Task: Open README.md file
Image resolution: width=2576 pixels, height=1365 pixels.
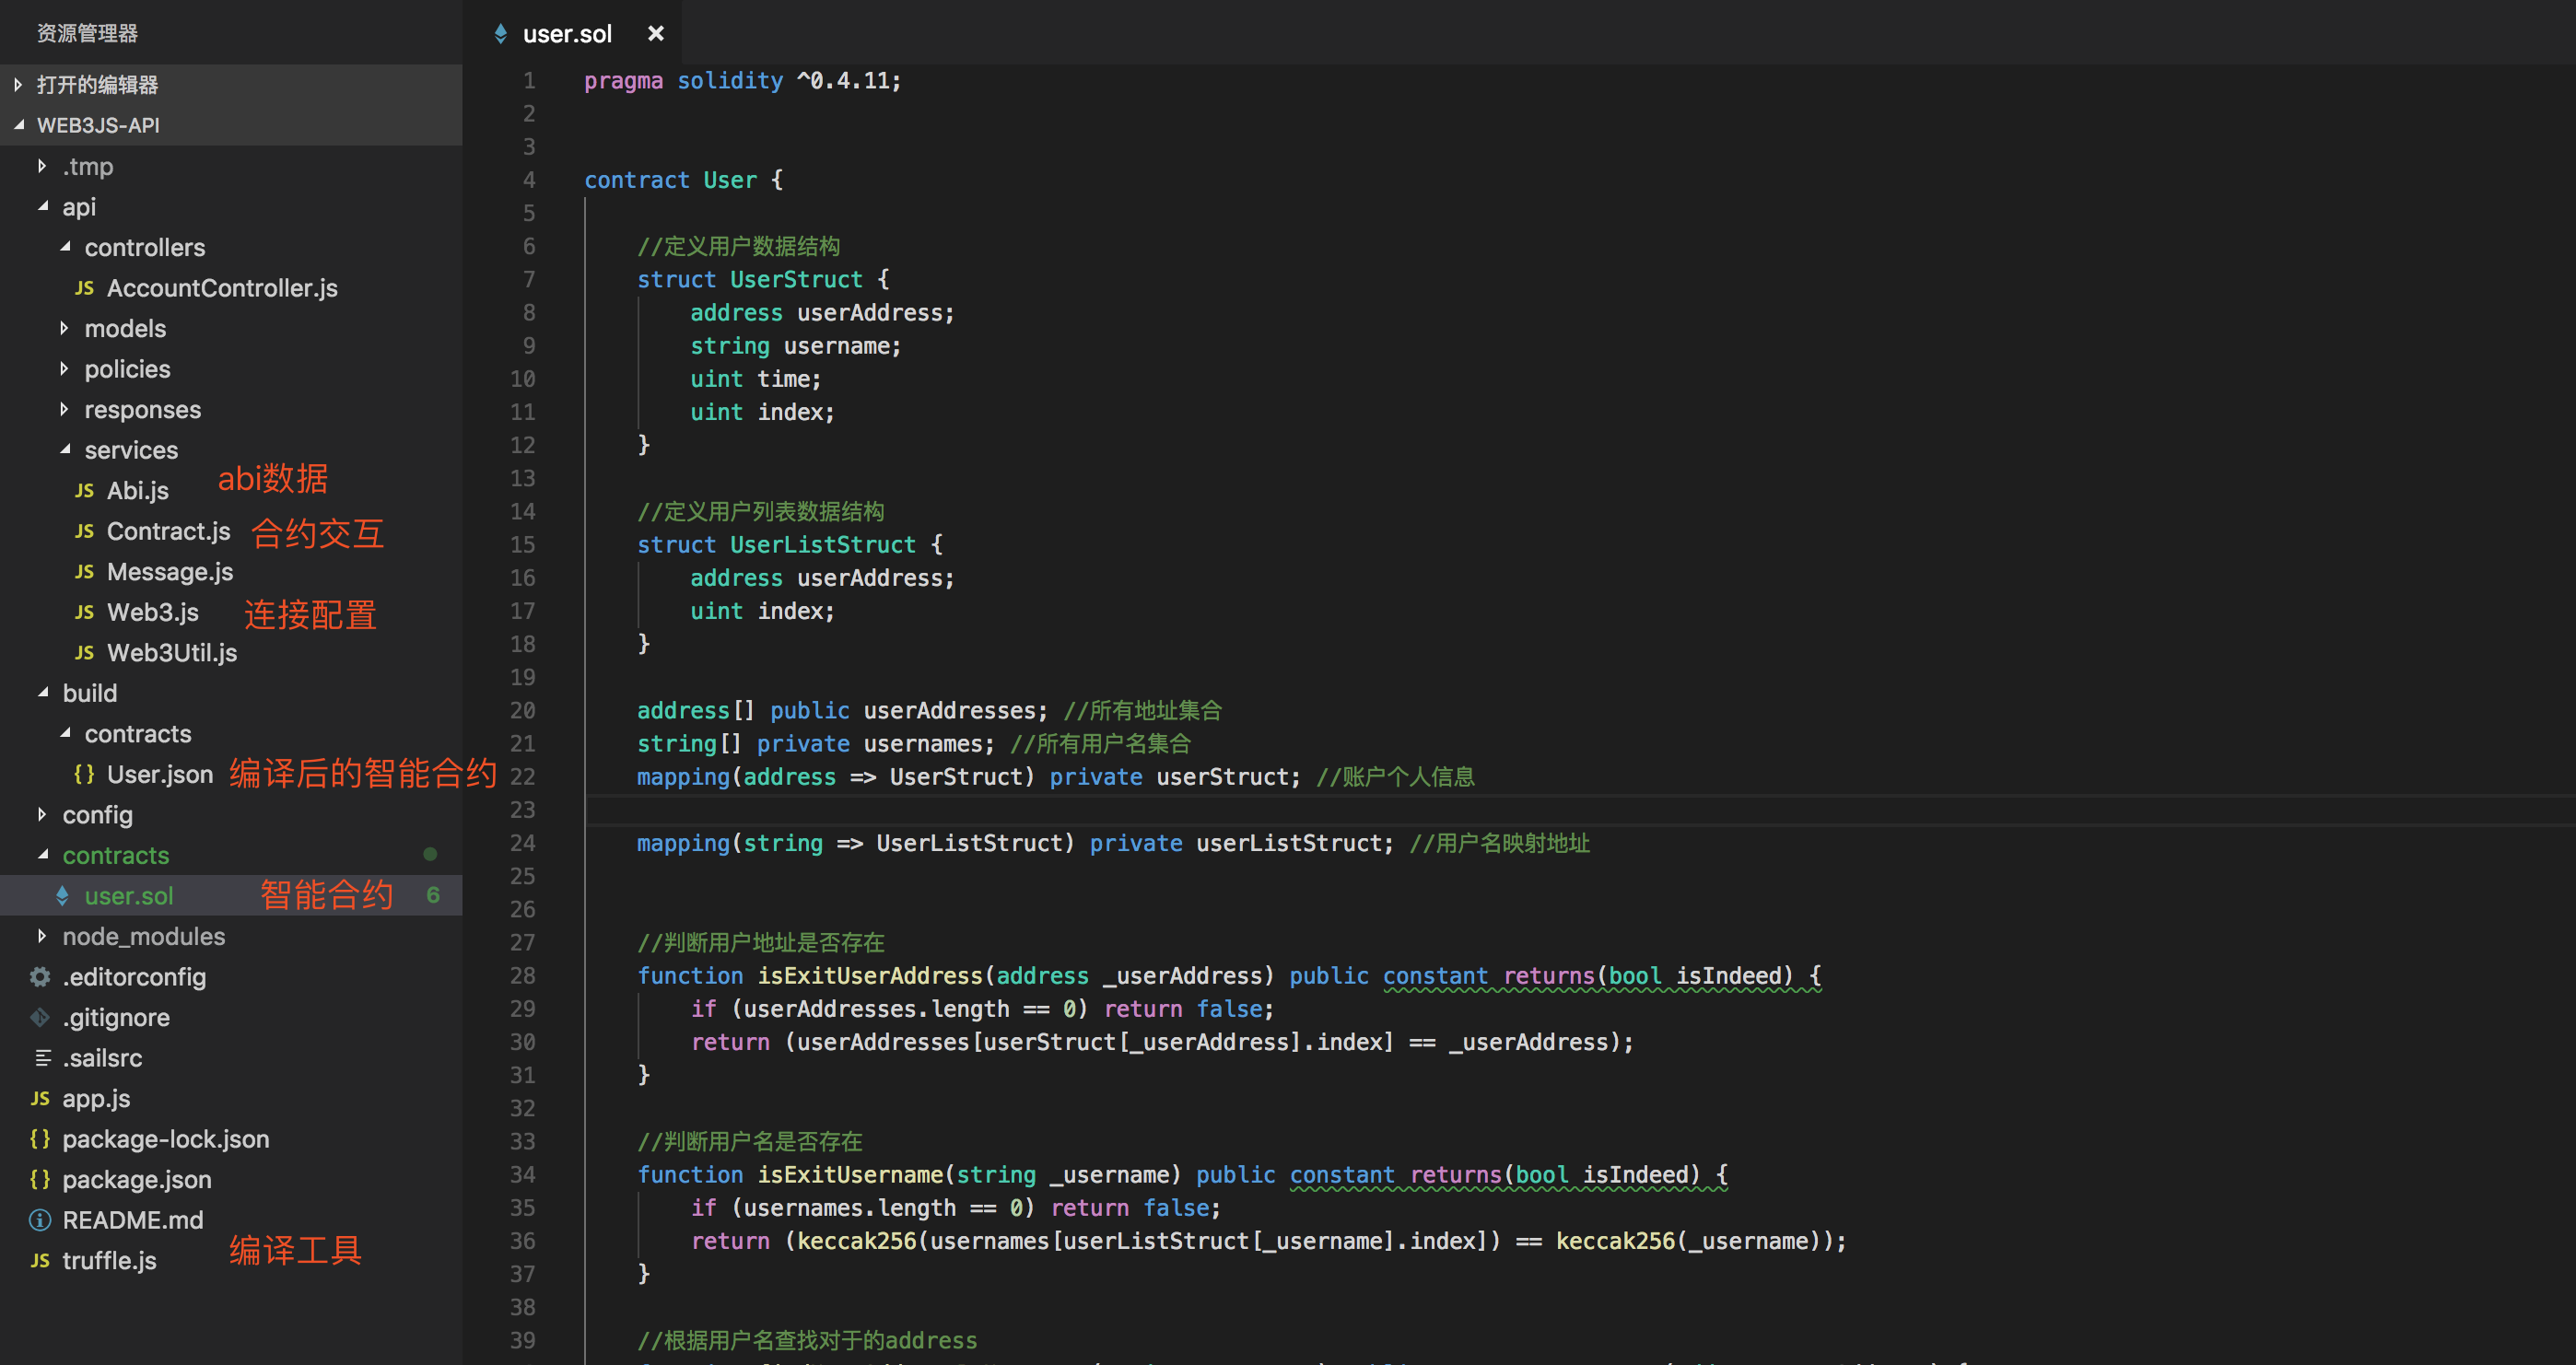Action: [x=133, y=1220]
